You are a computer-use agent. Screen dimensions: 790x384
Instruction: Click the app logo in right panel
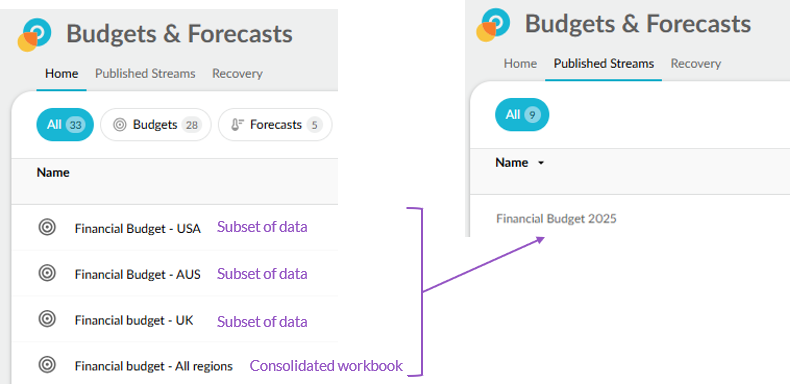[x=493, y=24]
